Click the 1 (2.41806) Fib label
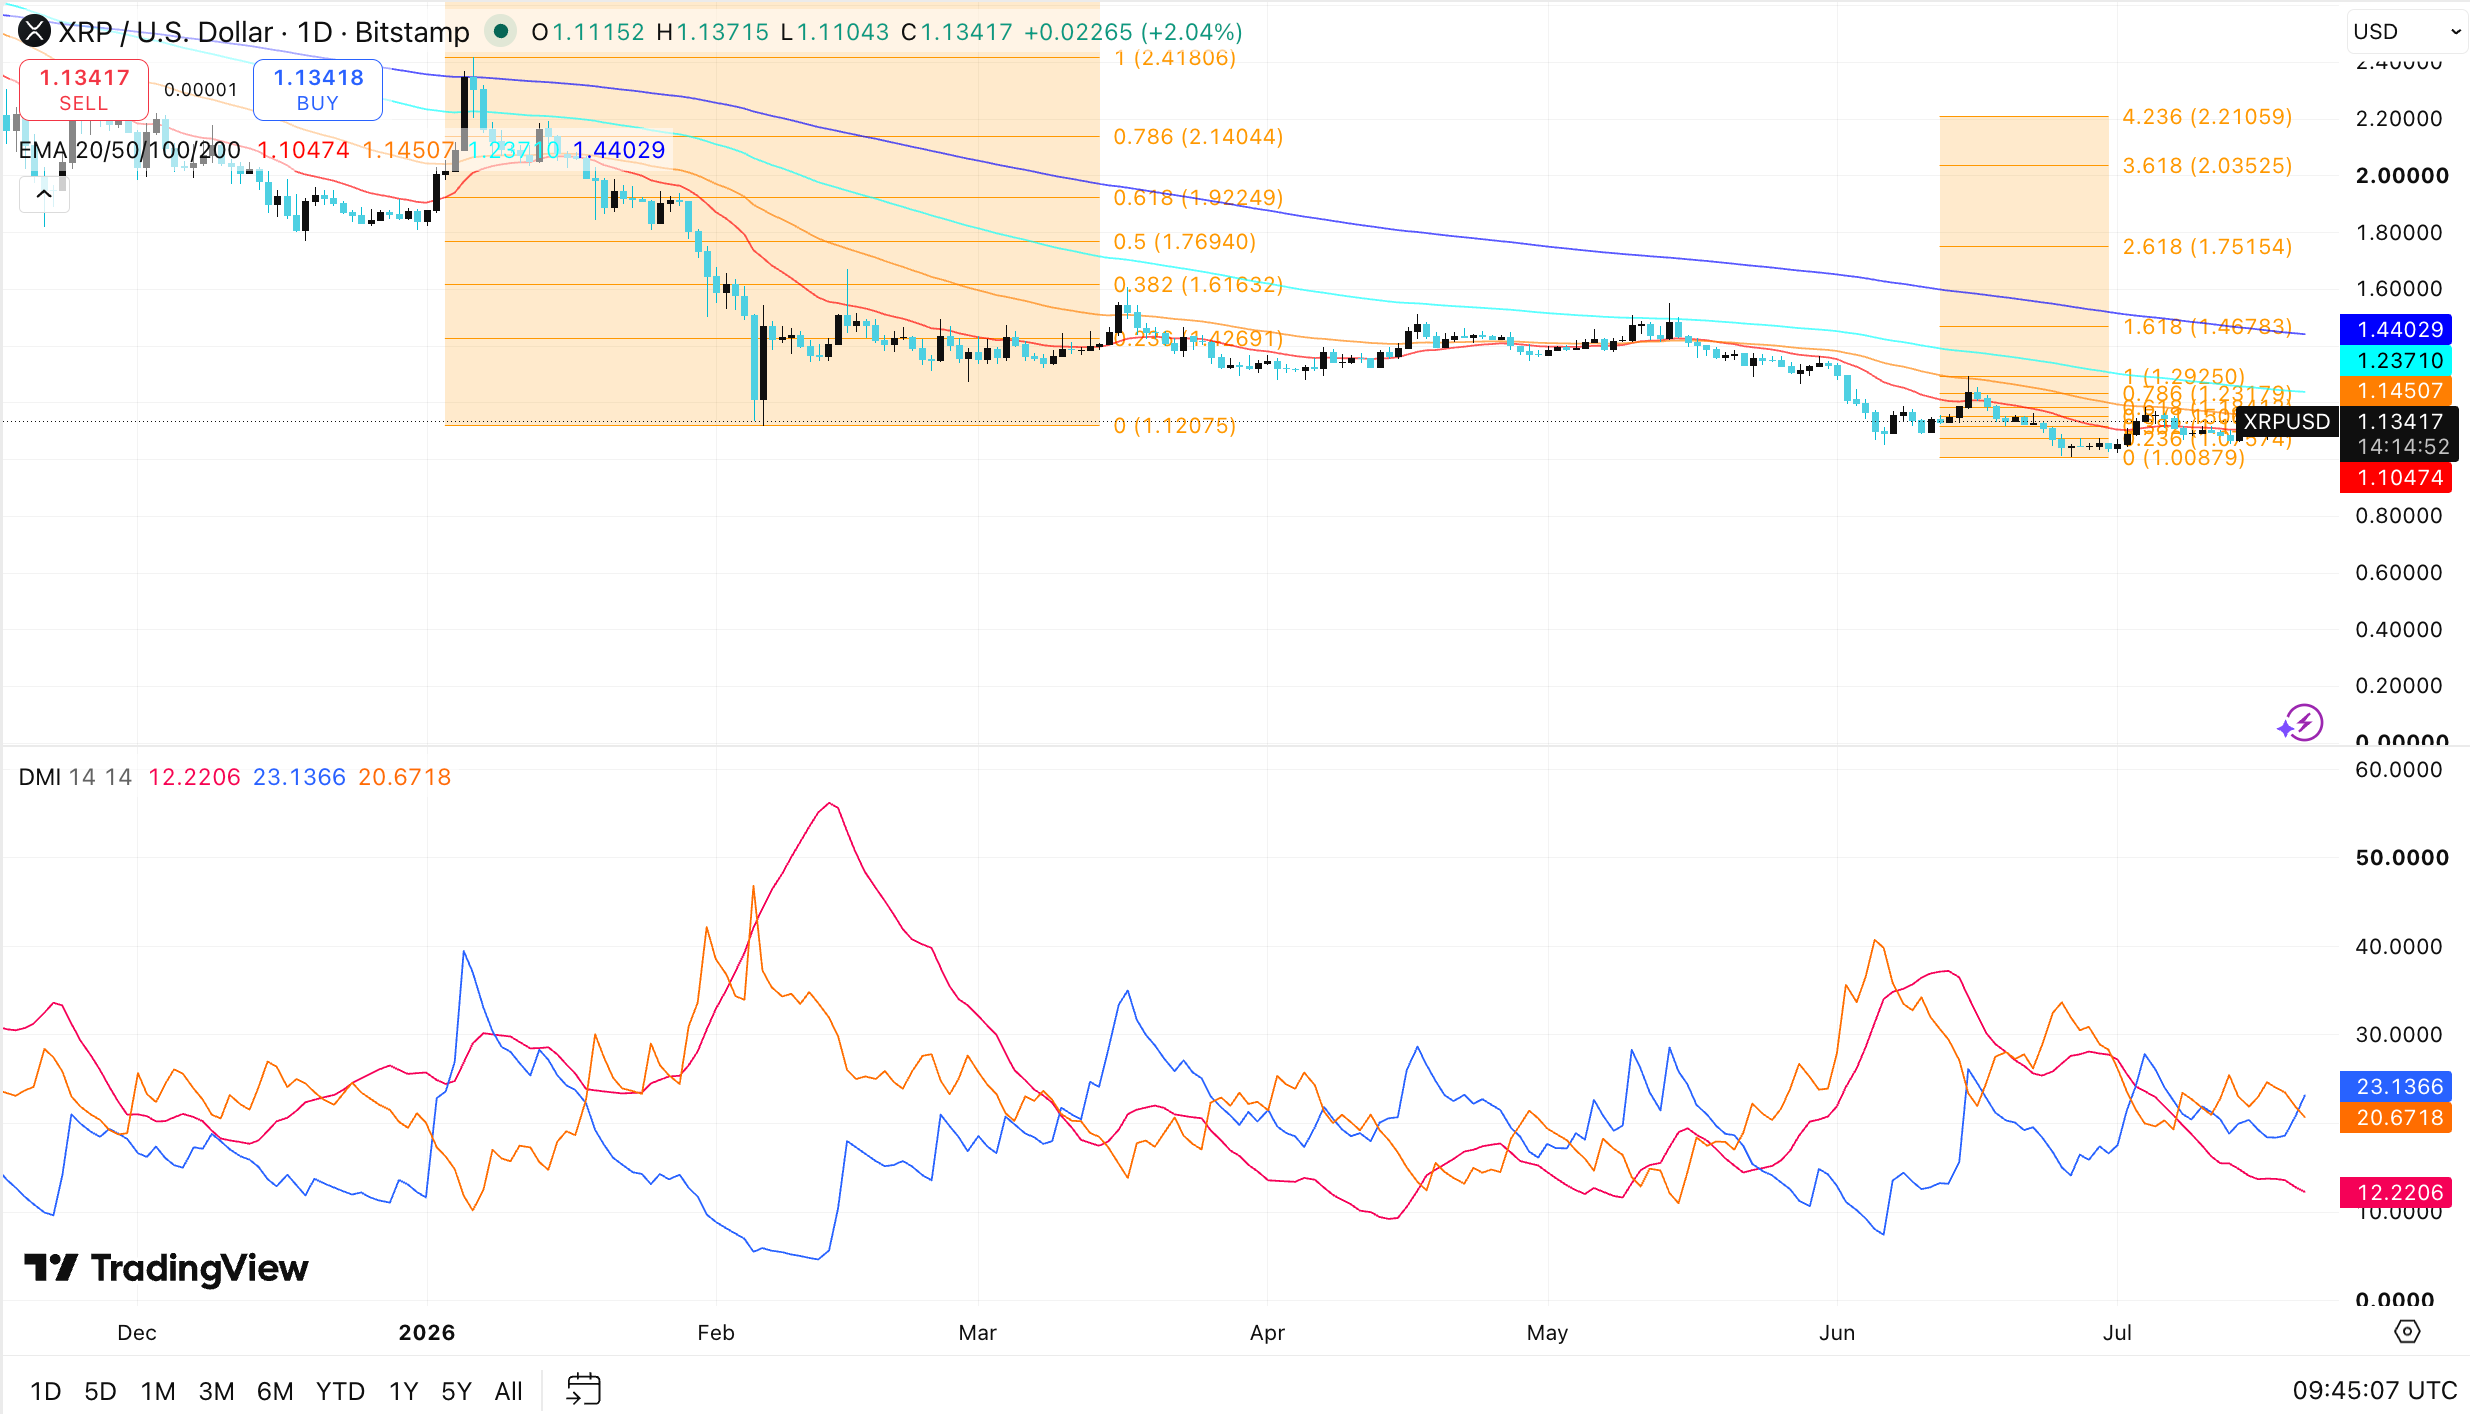 point(1174,58)
